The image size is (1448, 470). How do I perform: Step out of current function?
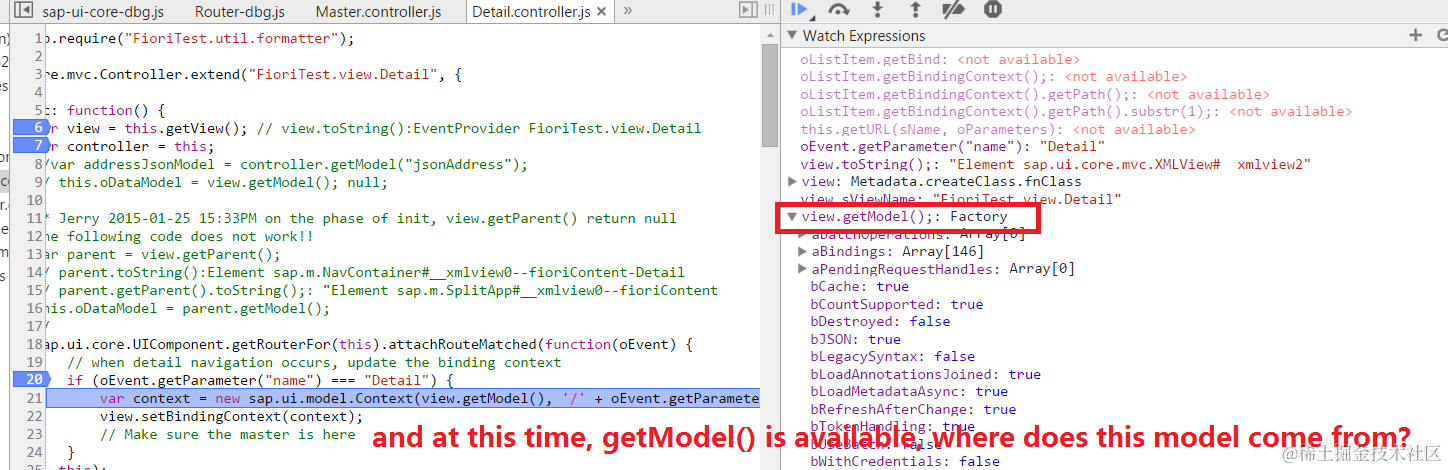[915, 9]
